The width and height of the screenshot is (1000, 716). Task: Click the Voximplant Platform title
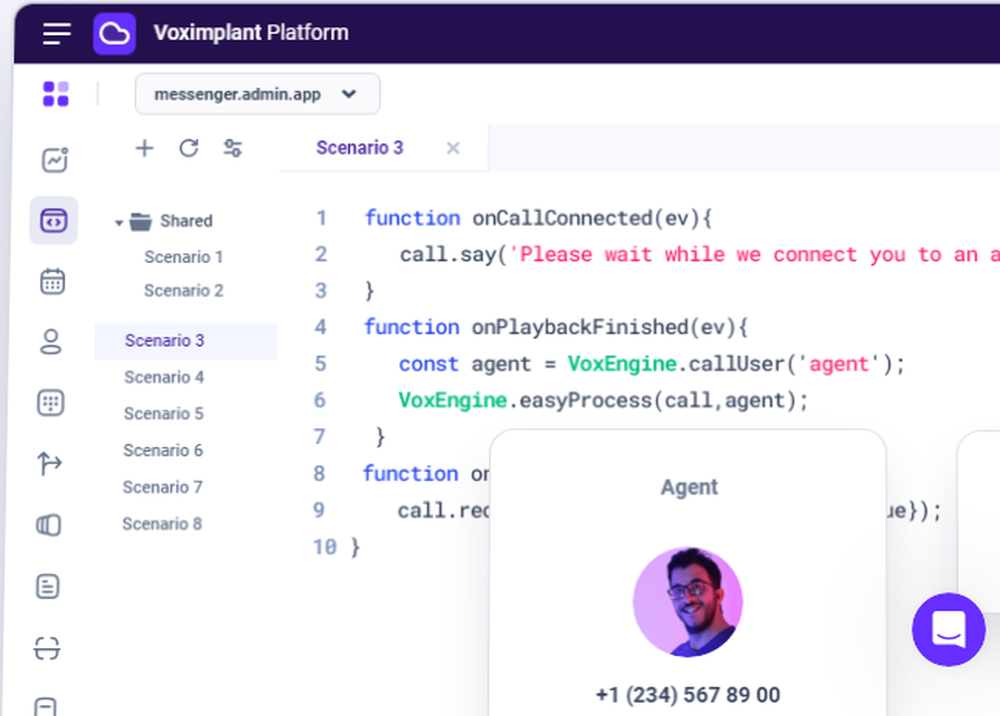[x=251, y=33]
